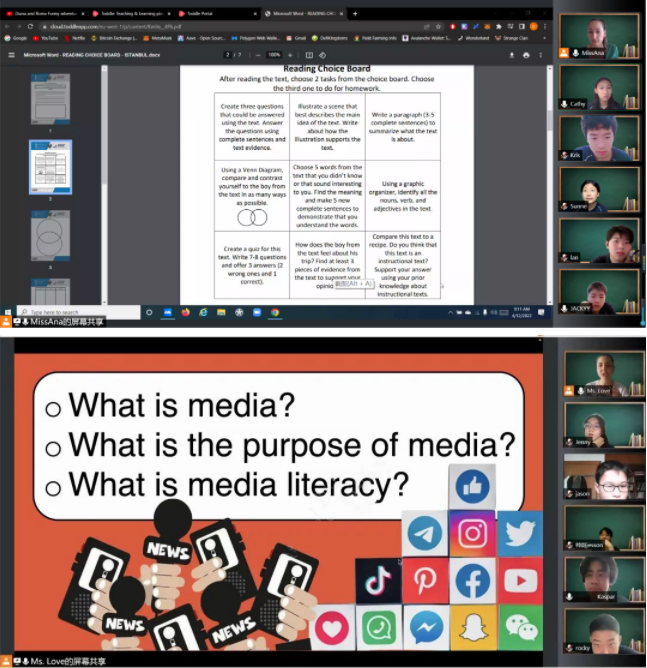The image size is (647, 668).
Task: Click the share icon in the address bar
Action: (426, 26)
